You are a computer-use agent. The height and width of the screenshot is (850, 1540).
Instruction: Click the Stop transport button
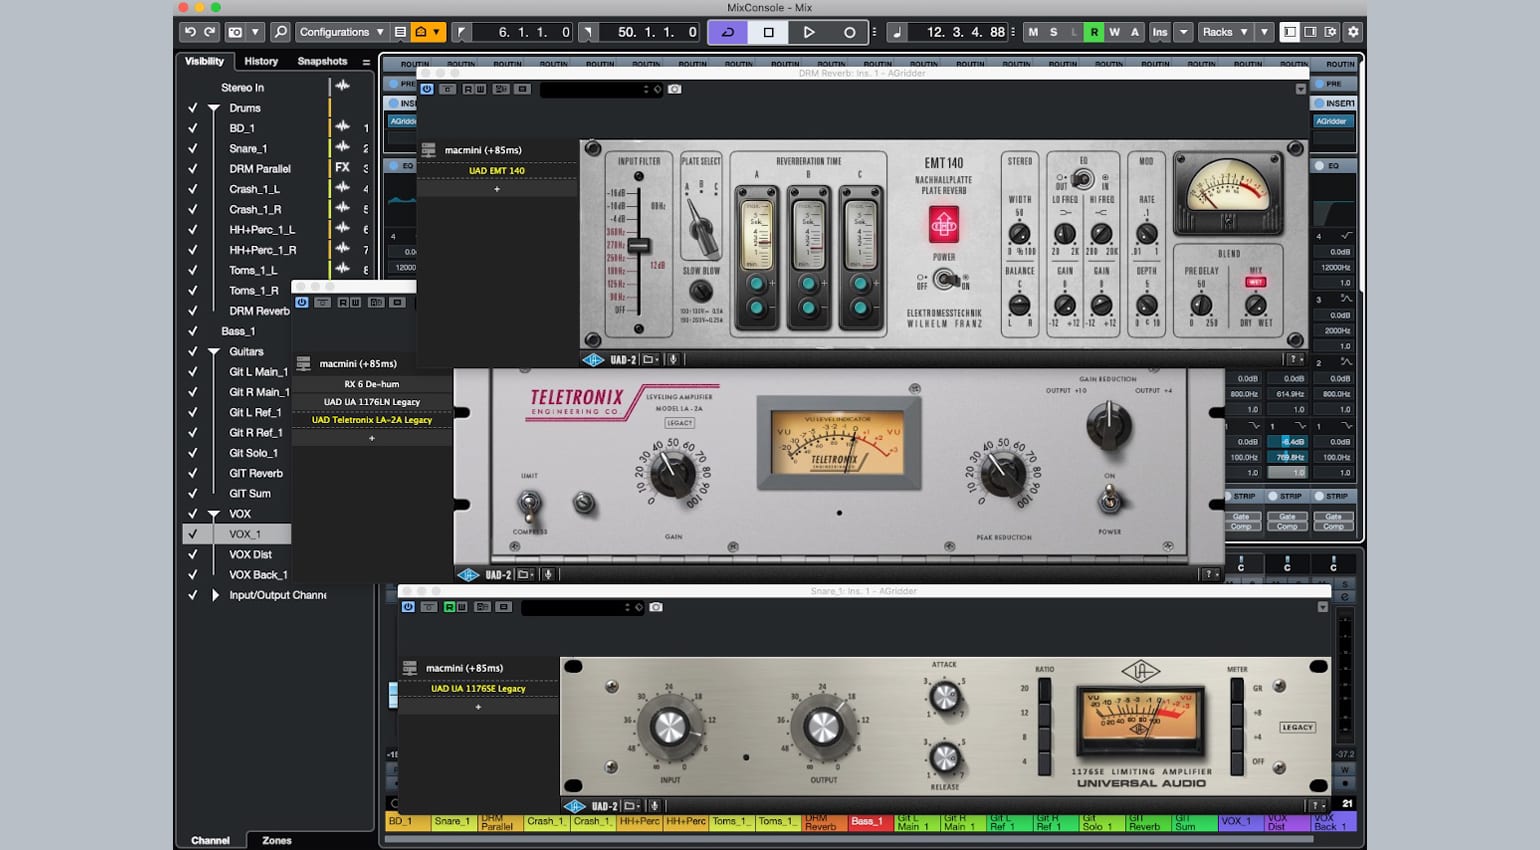pos(768,32)
